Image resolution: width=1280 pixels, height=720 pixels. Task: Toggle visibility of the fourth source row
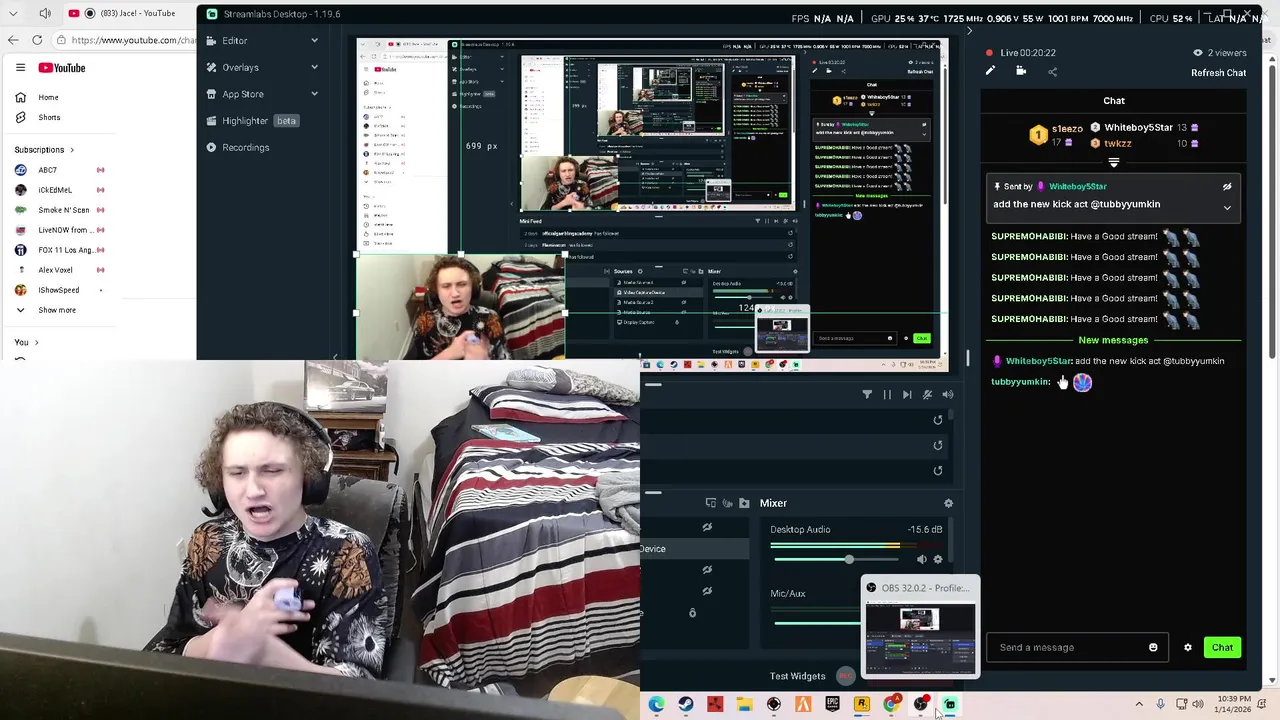707,591
